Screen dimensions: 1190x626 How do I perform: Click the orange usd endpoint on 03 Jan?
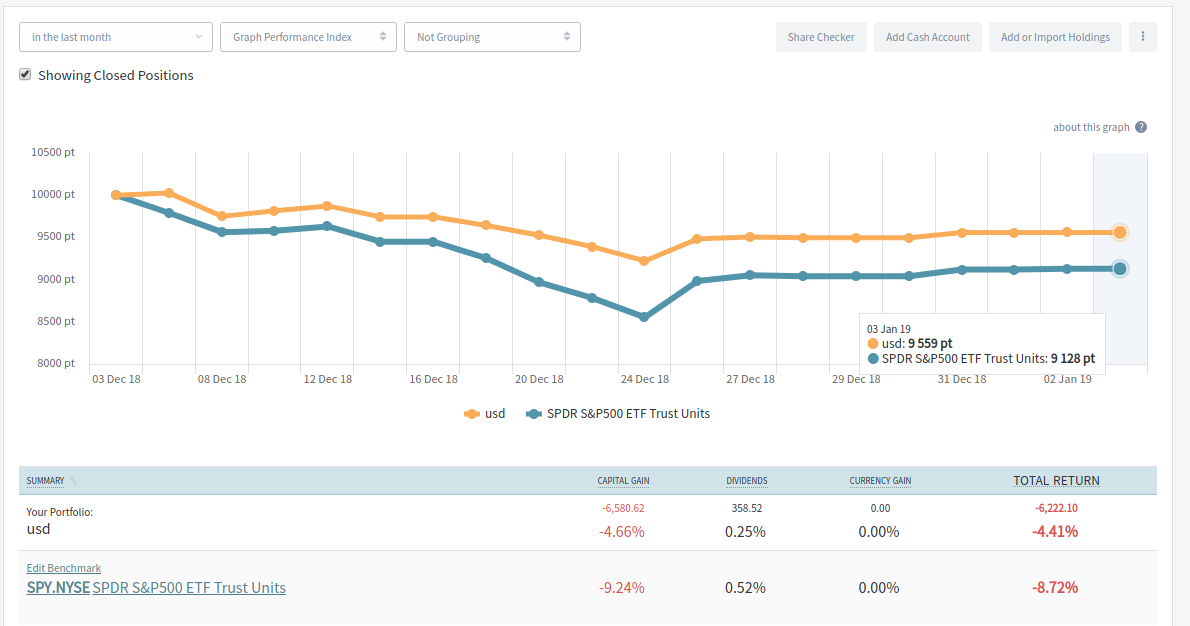click(1120, 232)
